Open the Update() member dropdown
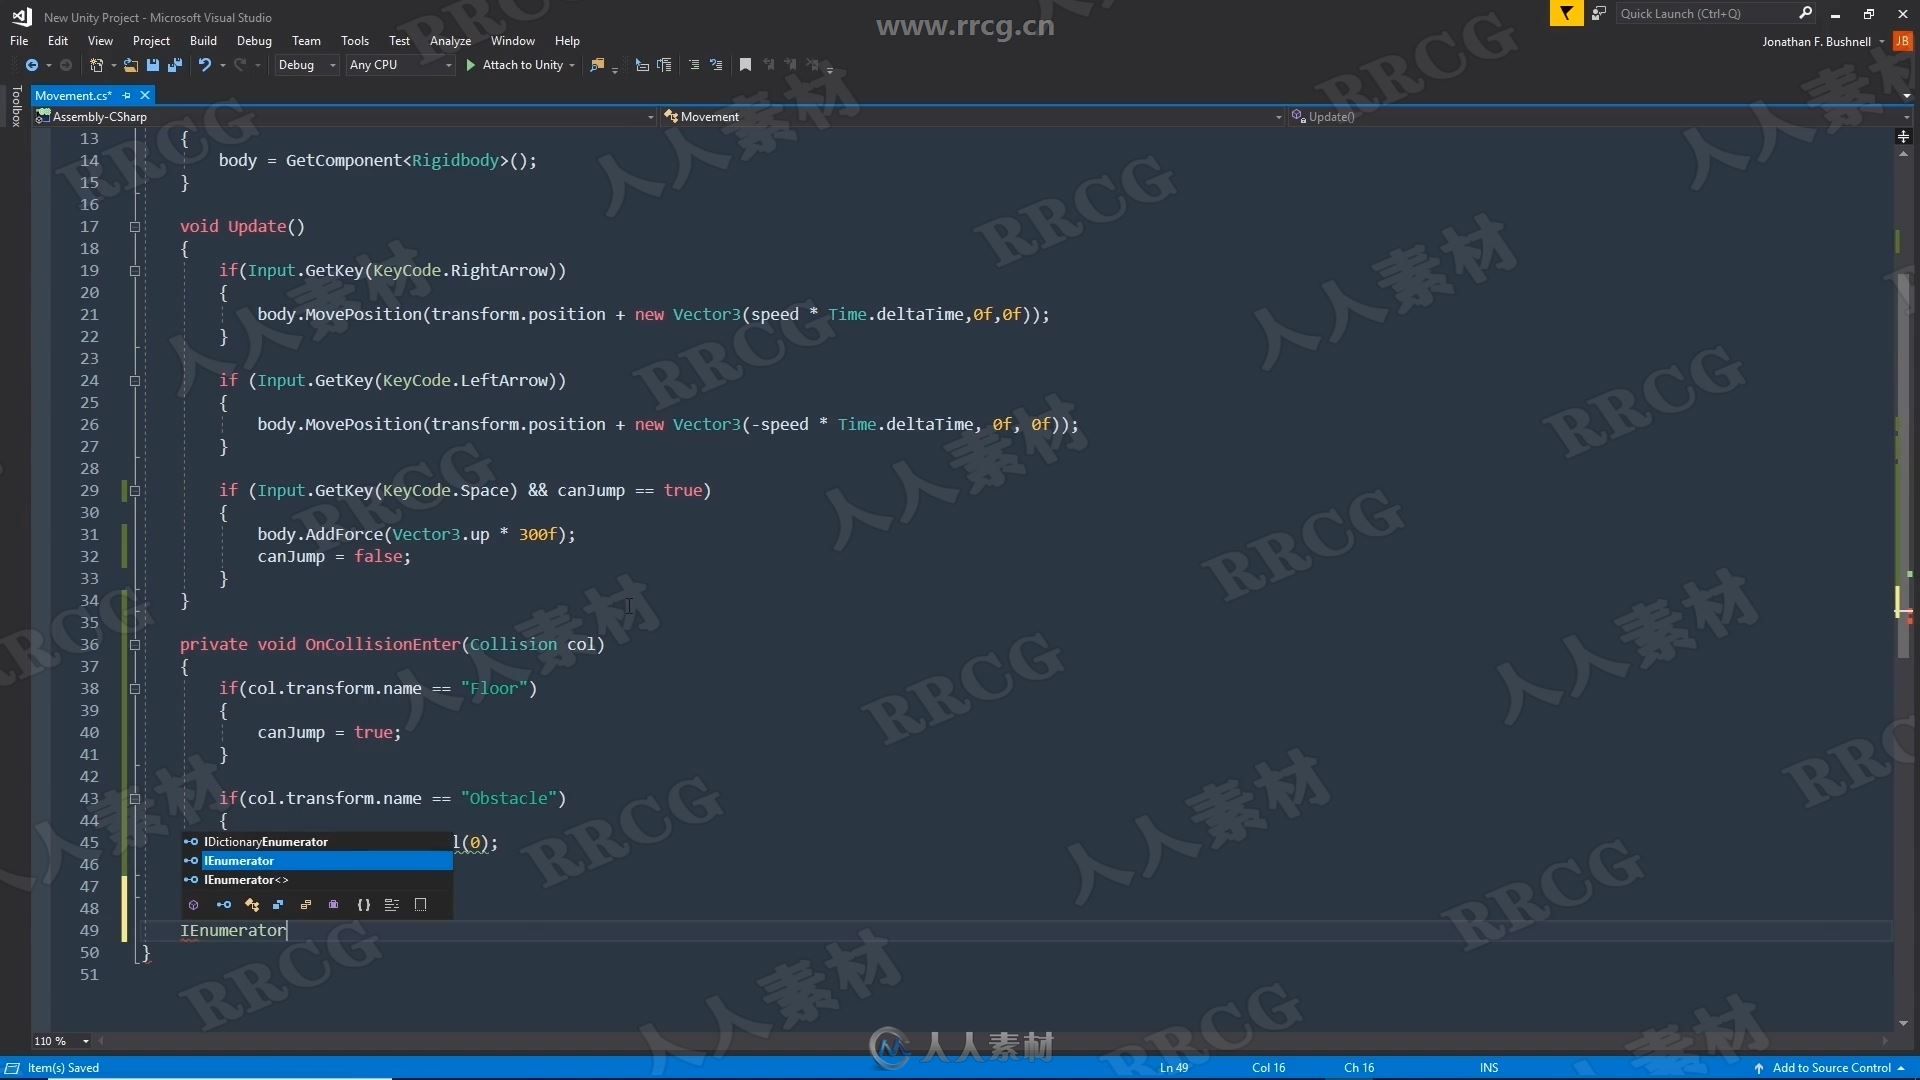1920x1080 pixels. (x=1600, y=117)
